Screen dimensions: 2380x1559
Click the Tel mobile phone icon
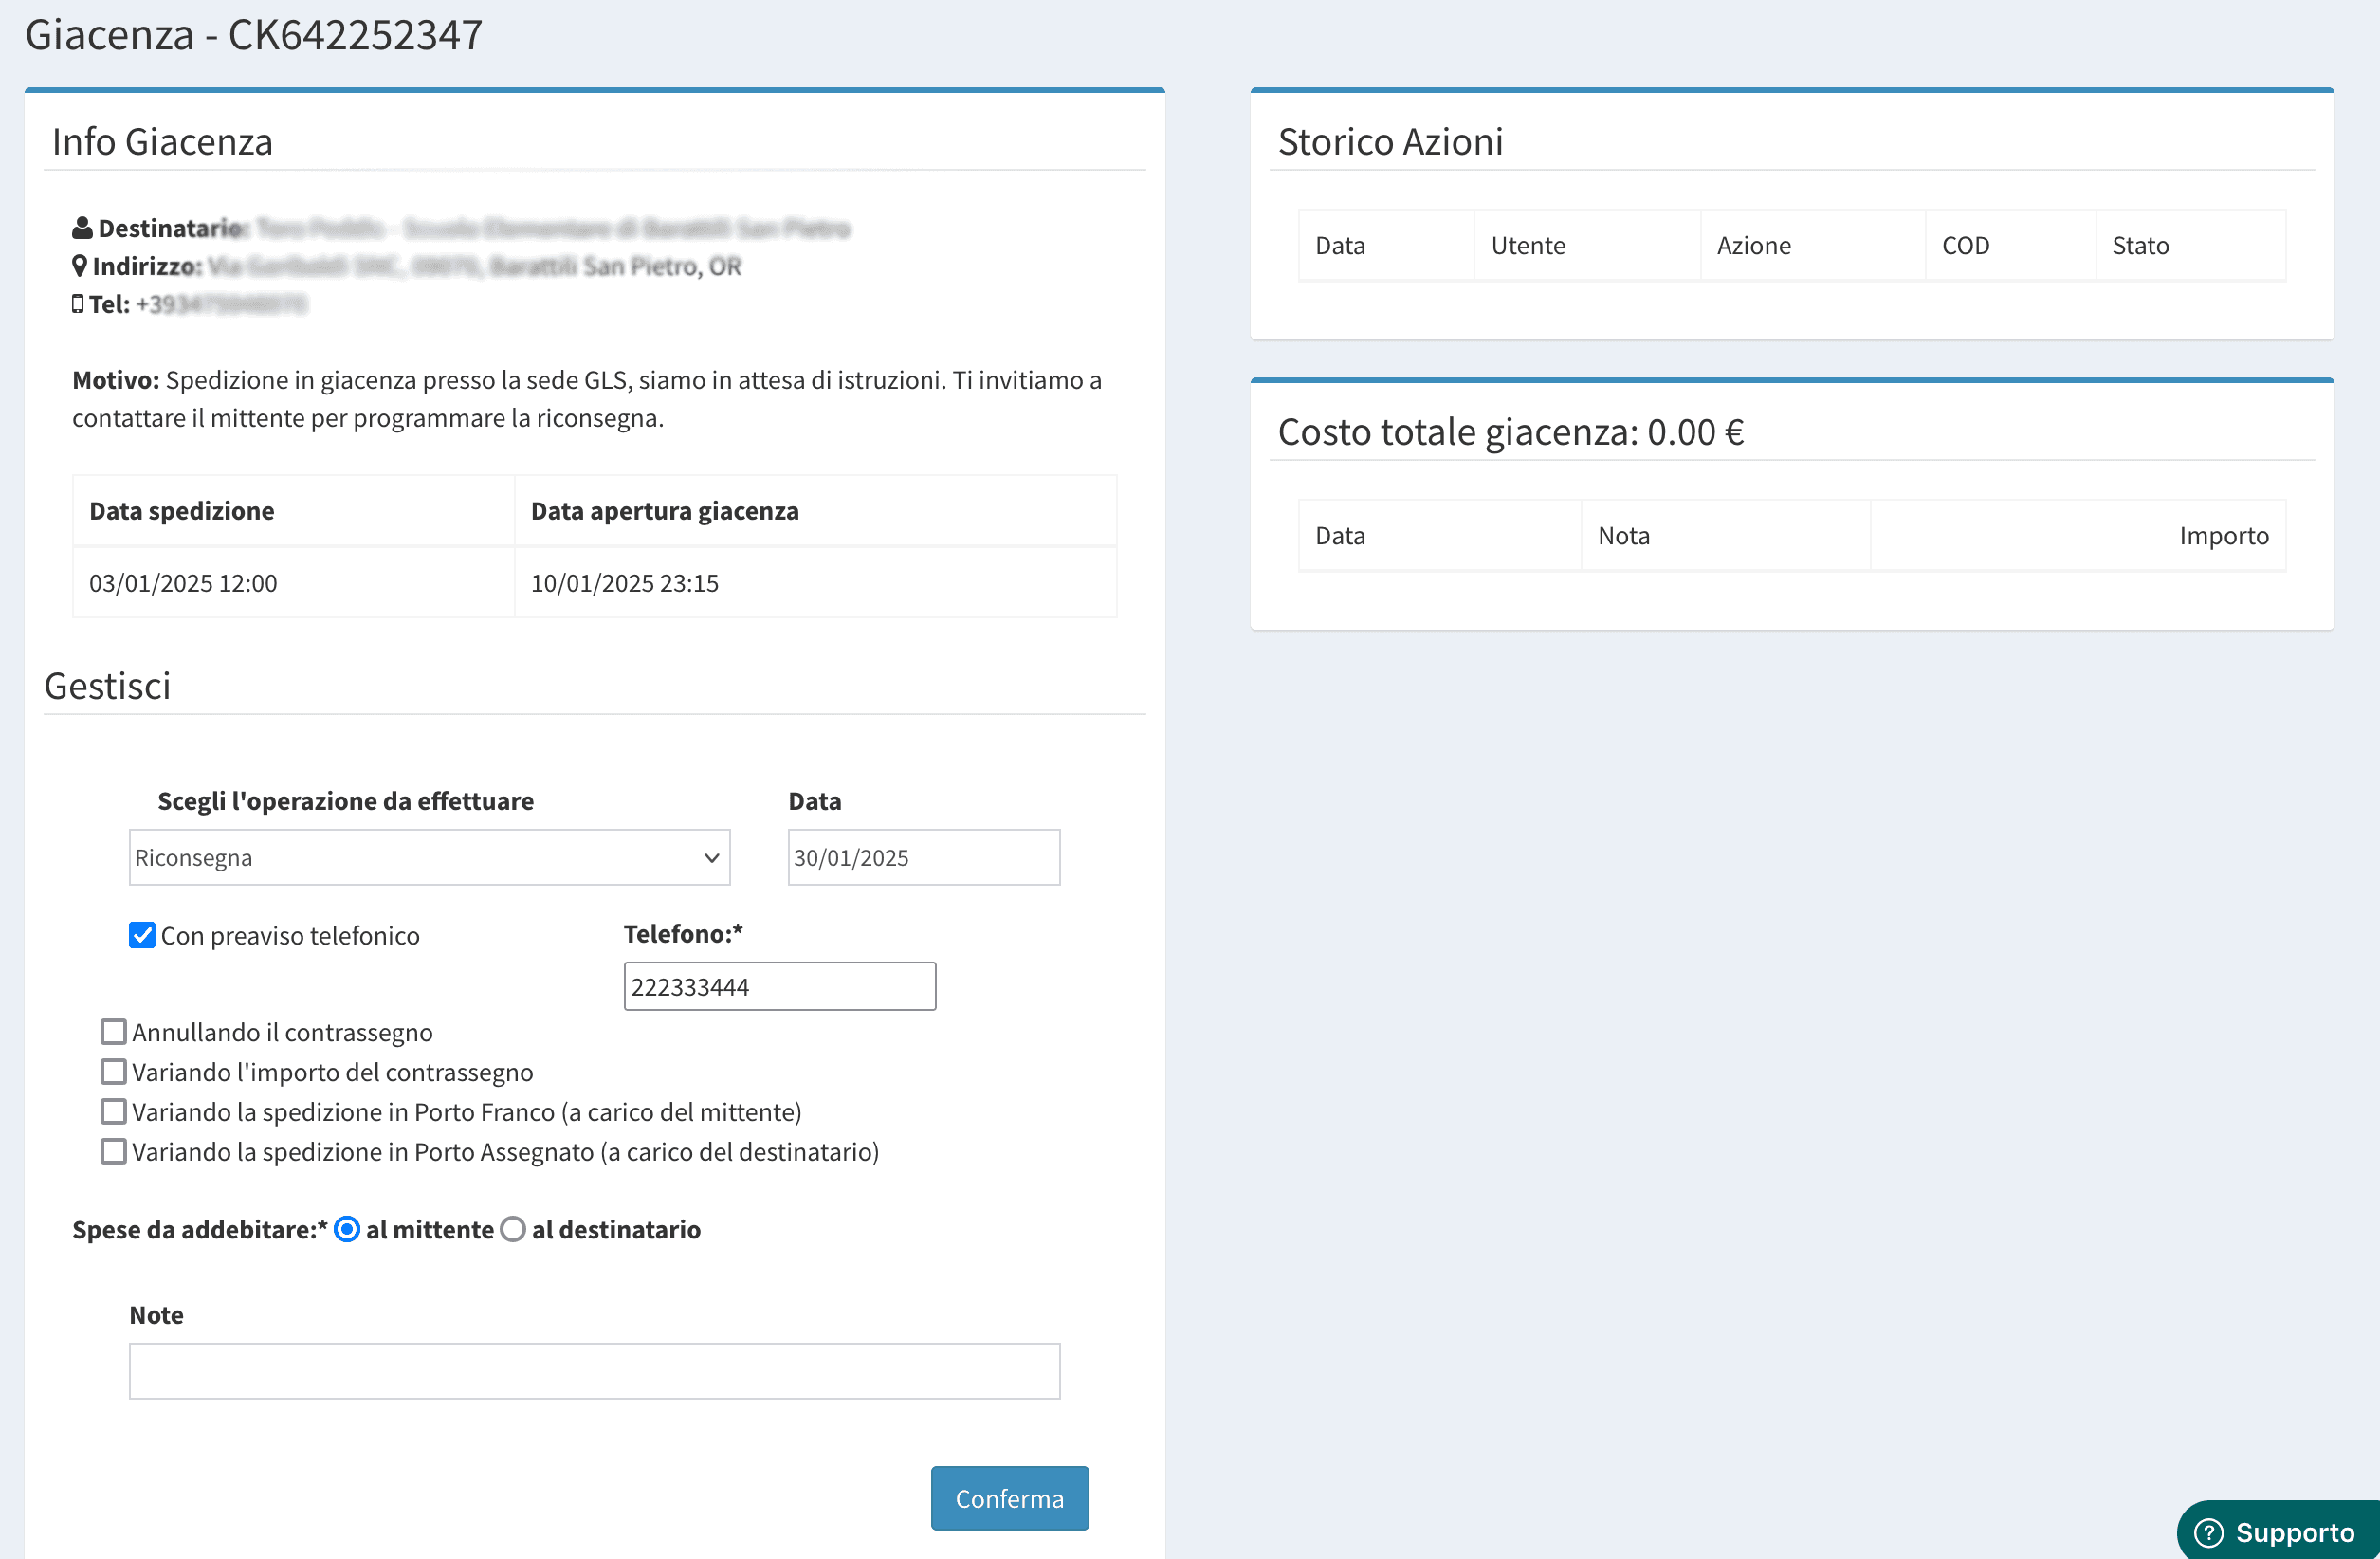78,304
